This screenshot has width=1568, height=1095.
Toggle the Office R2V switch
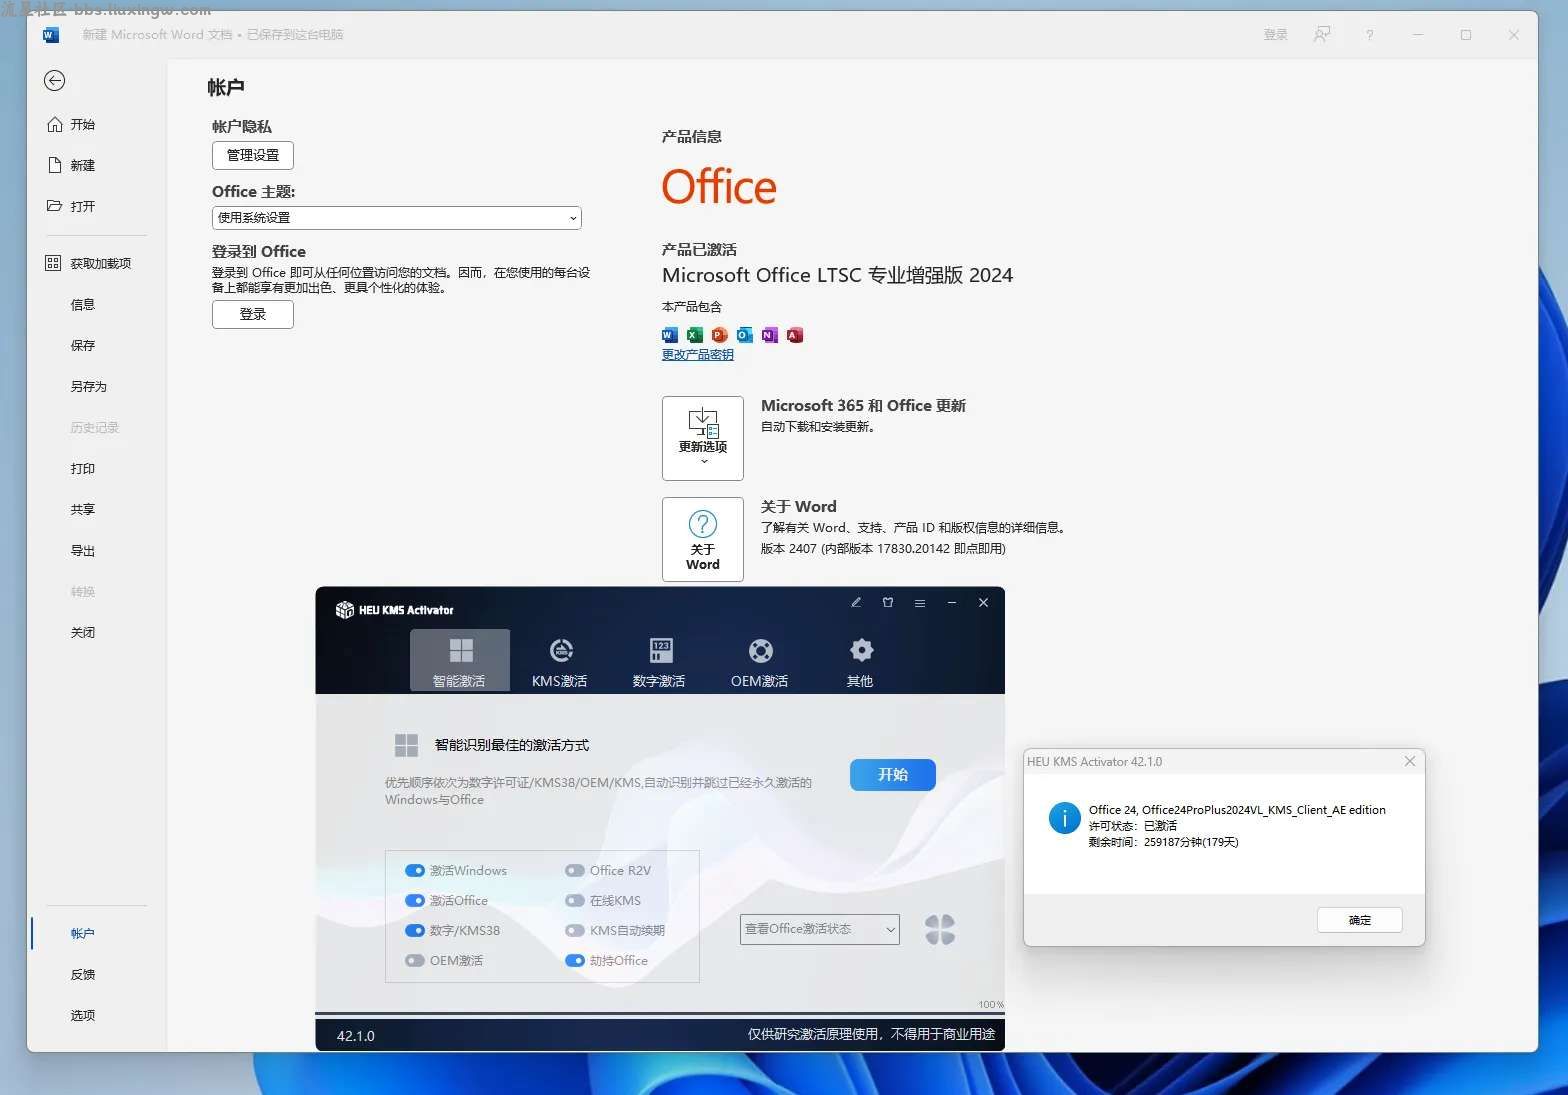tap(574, 871)
